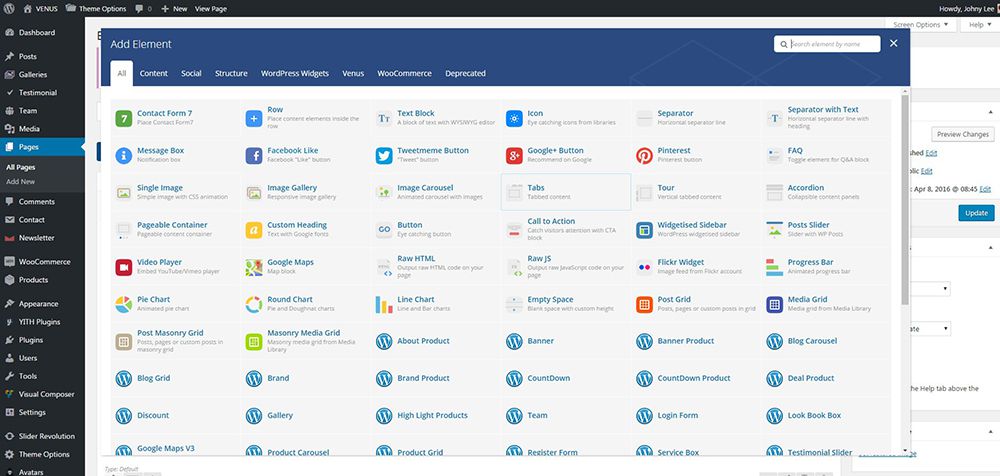Click New in the admin bar
This screenshot has height=476, width=1000.
click(x=174, y=9)
